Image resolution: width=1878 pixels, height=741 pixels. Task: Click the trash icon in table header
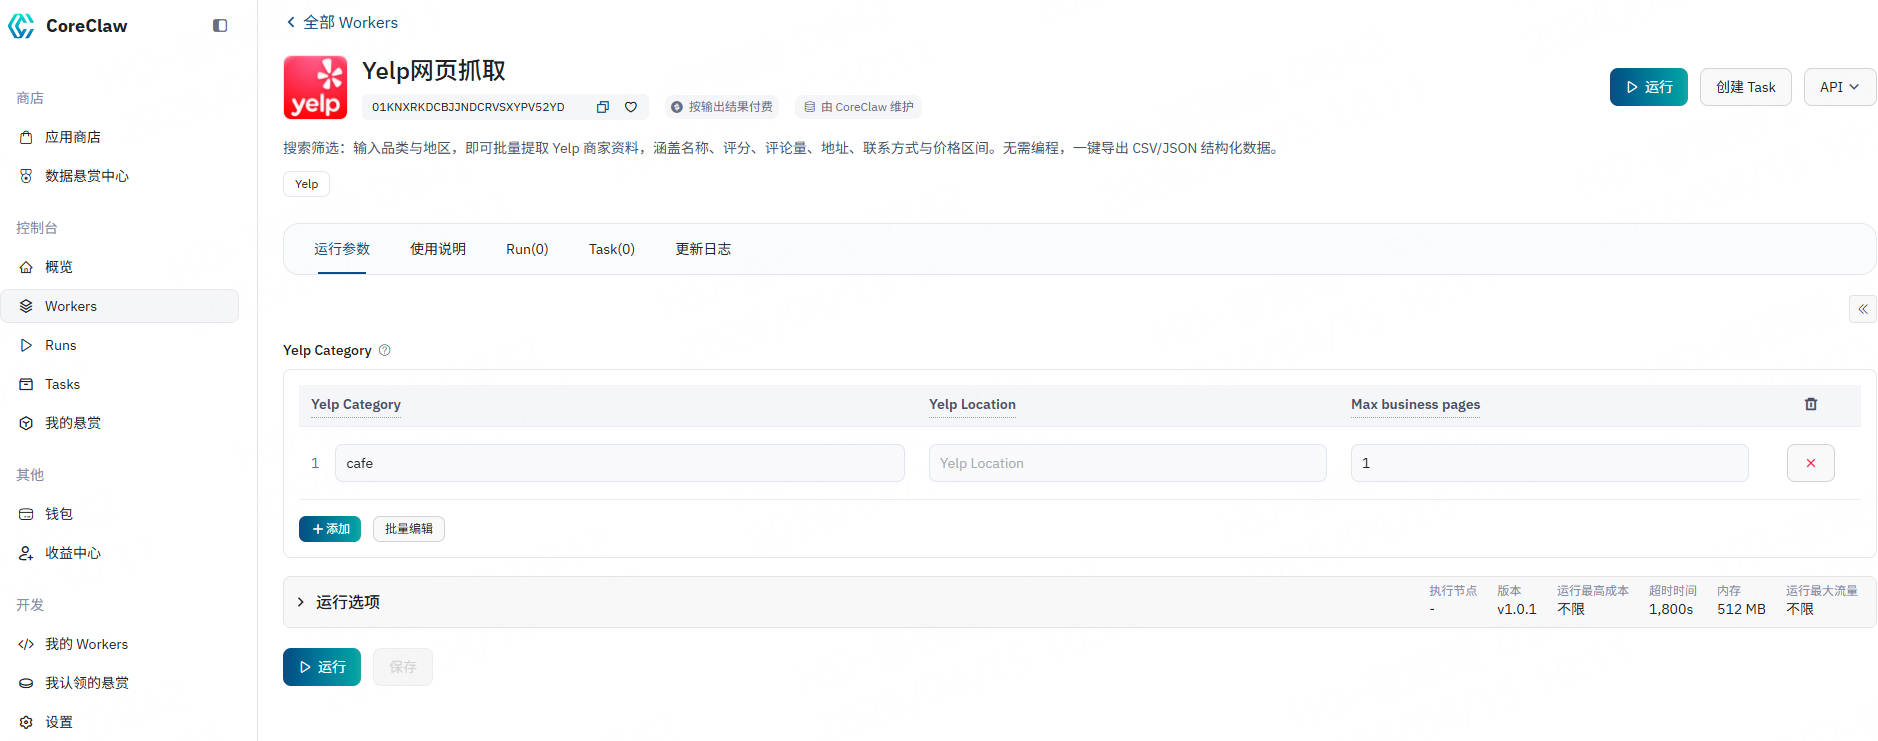click(x=1810, y=404)
